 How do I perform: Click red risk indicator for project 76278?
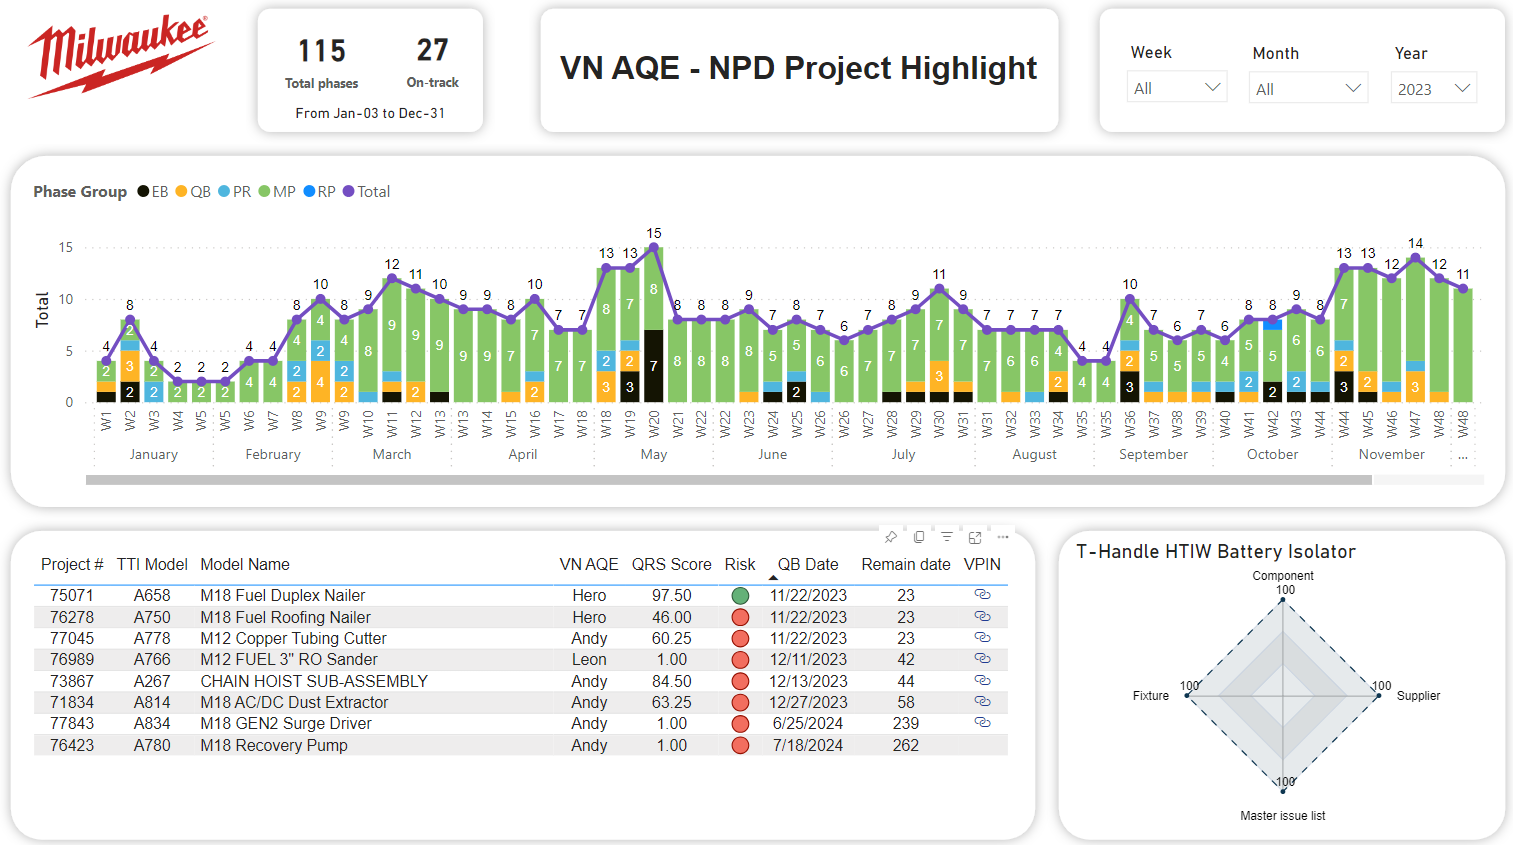point(740,617)
